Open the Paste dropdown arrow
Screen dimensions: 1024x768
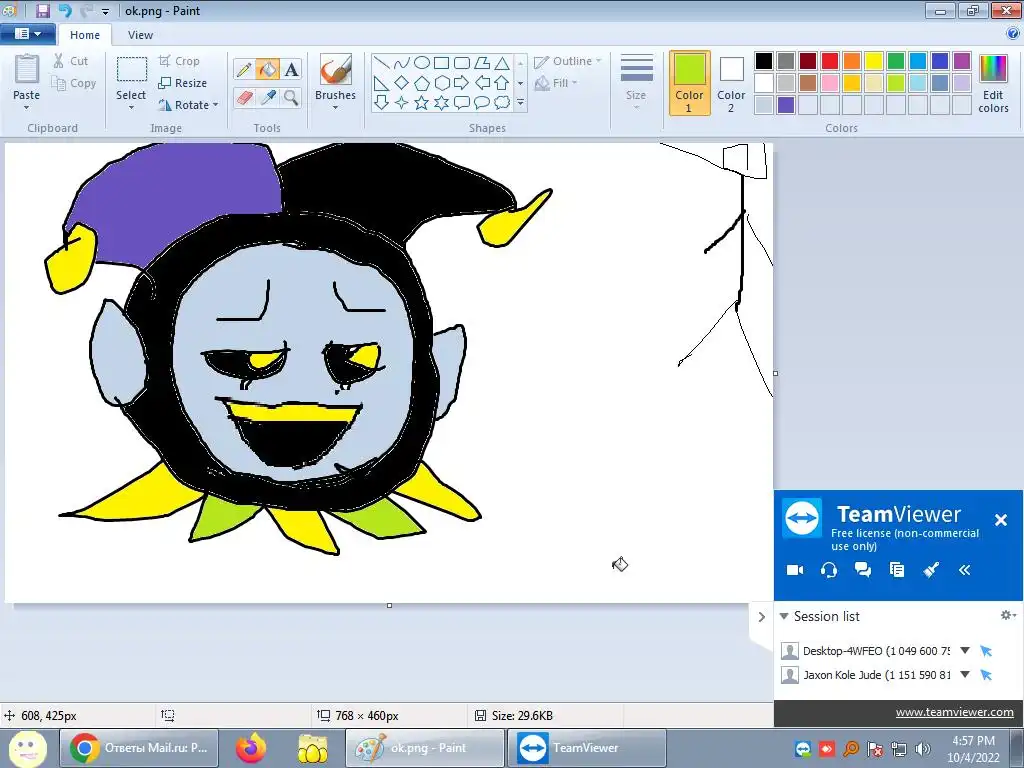[27, 108]
